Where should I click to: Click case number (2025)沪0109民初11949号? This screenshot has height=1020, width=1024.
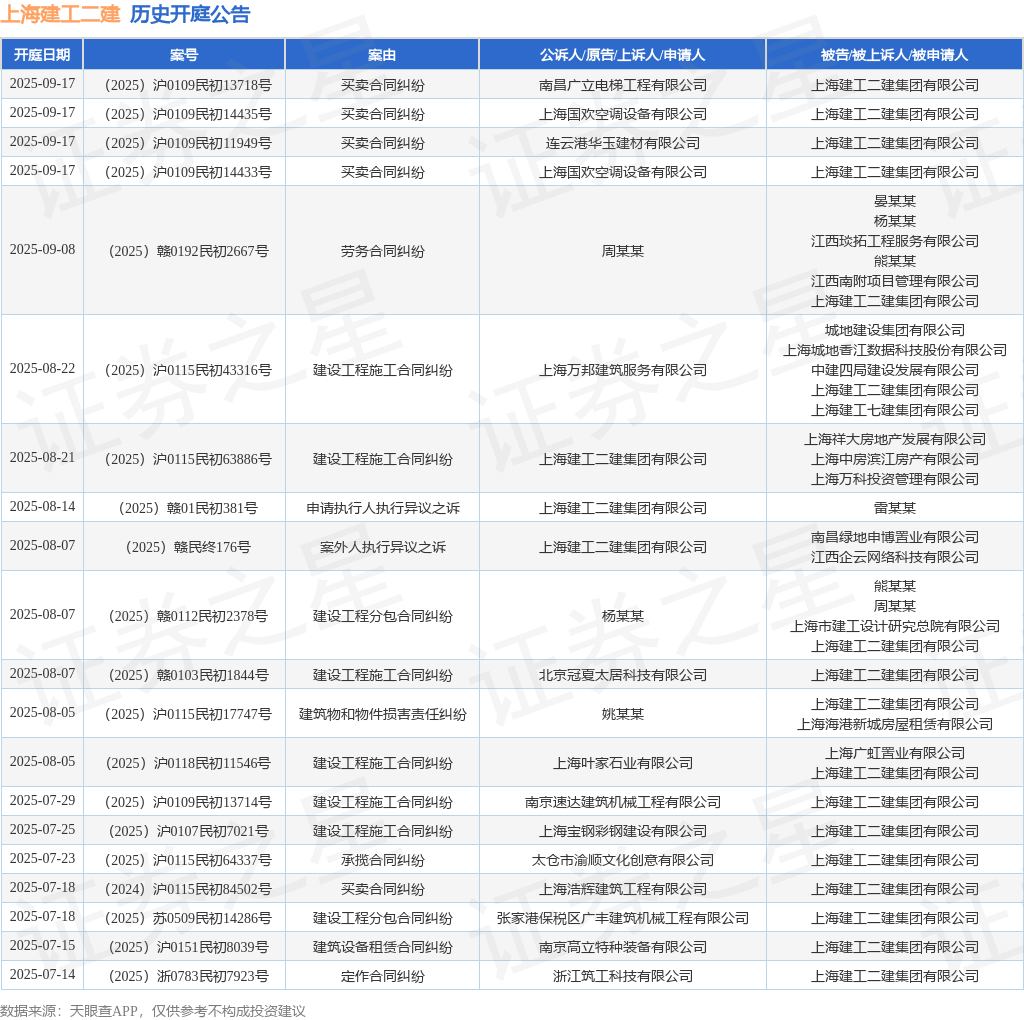tap(187, 143)
